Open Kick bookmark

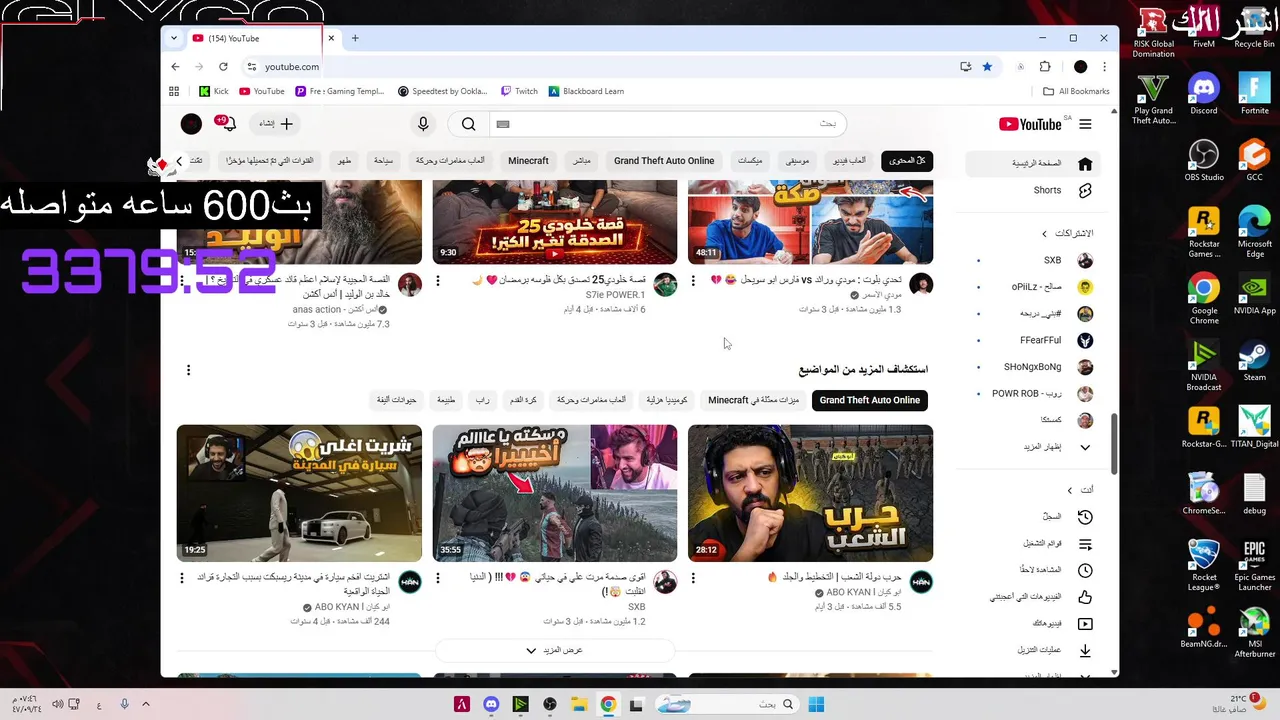(x=214, y=91)
